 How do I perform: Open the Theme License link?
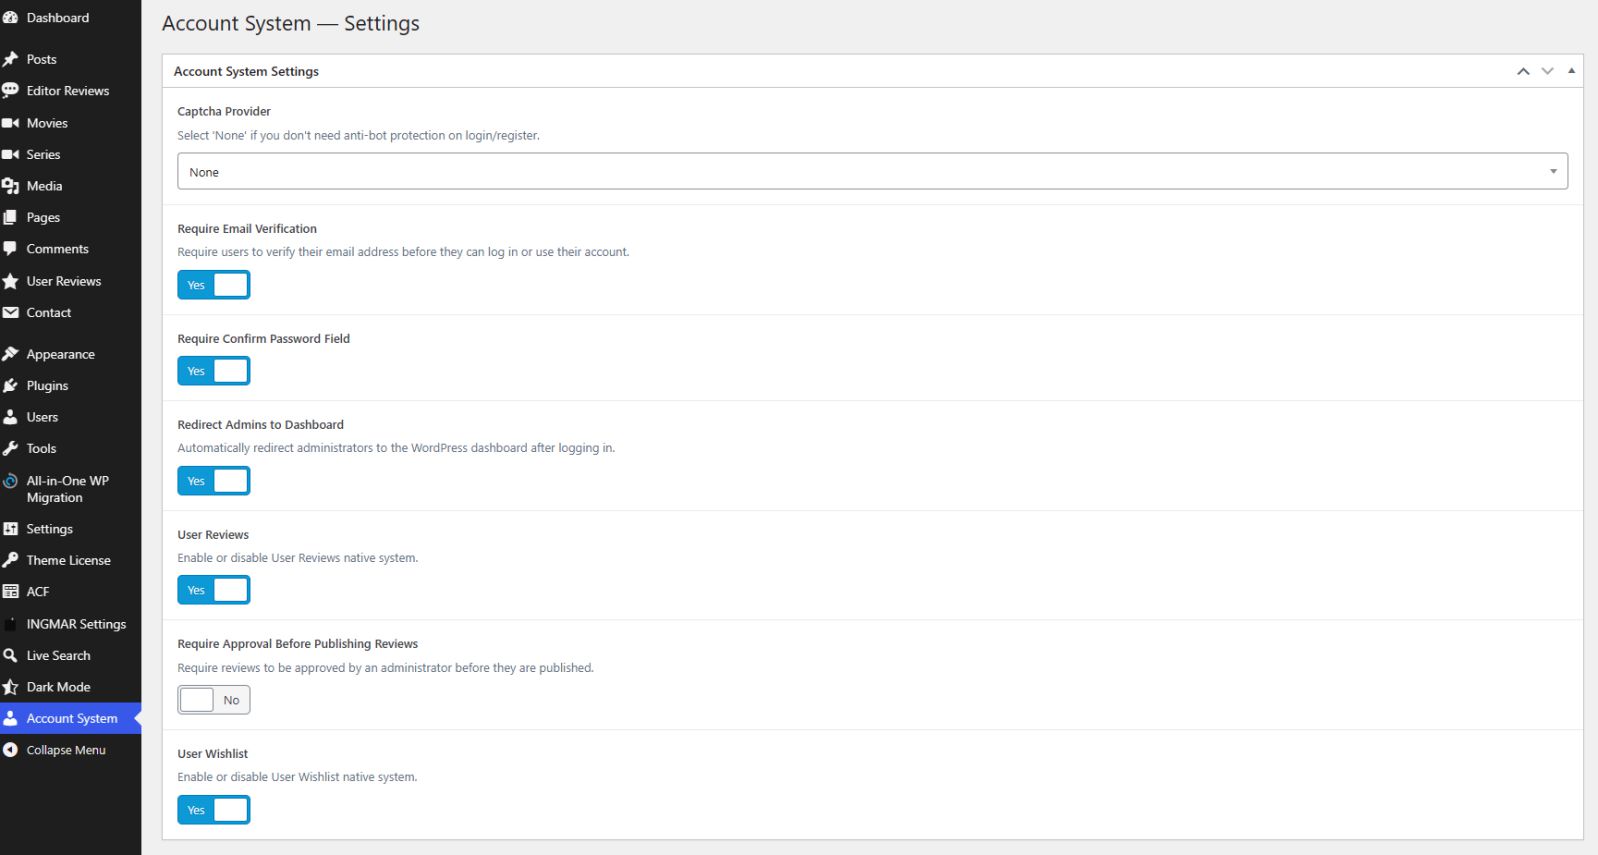coord(68,560)
